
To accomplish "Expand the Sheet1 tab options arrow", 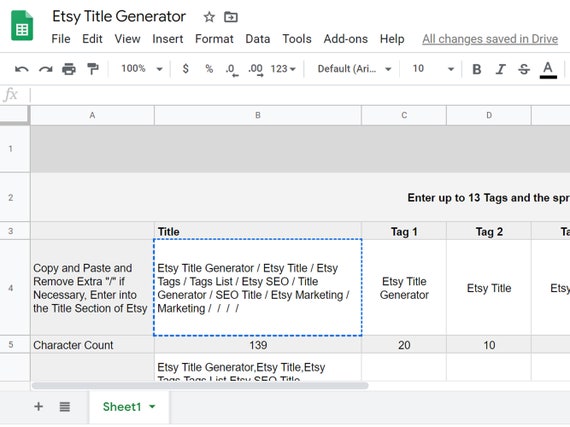I will [152, 406].
